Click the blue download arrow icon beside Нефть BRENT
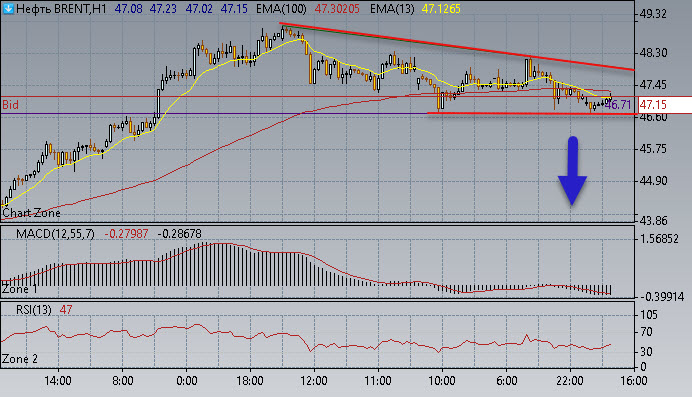Viewport: 692px width, 397px height. (8, 8)
